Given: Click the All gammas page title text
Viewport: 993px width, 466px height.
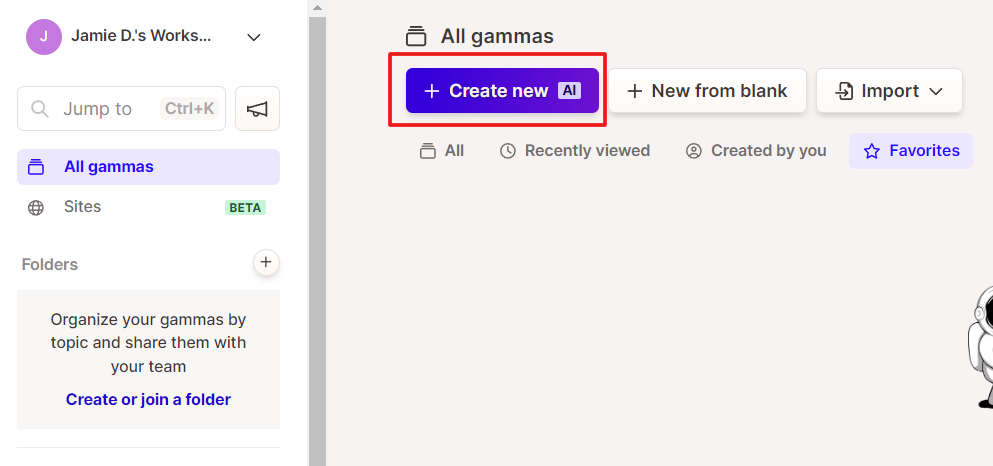Looking at the screenshot, I should coord(497,37).
